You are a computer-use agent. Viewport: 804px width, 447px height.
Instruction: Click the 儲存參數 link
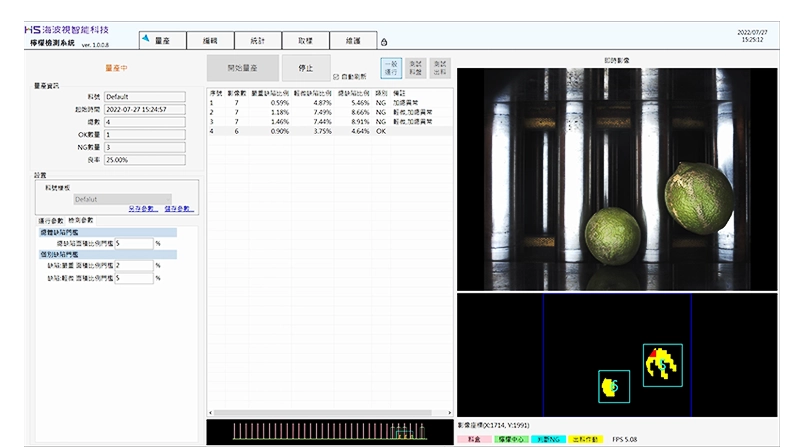coord(180,209)
